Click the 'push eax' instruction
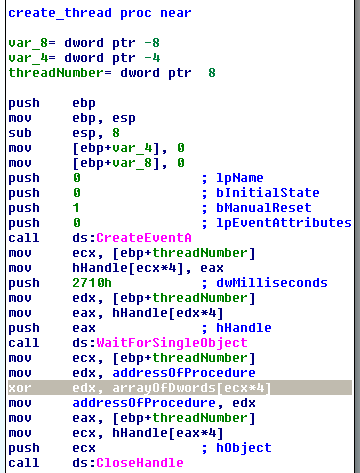360x473 pixels. coord(52,328)
